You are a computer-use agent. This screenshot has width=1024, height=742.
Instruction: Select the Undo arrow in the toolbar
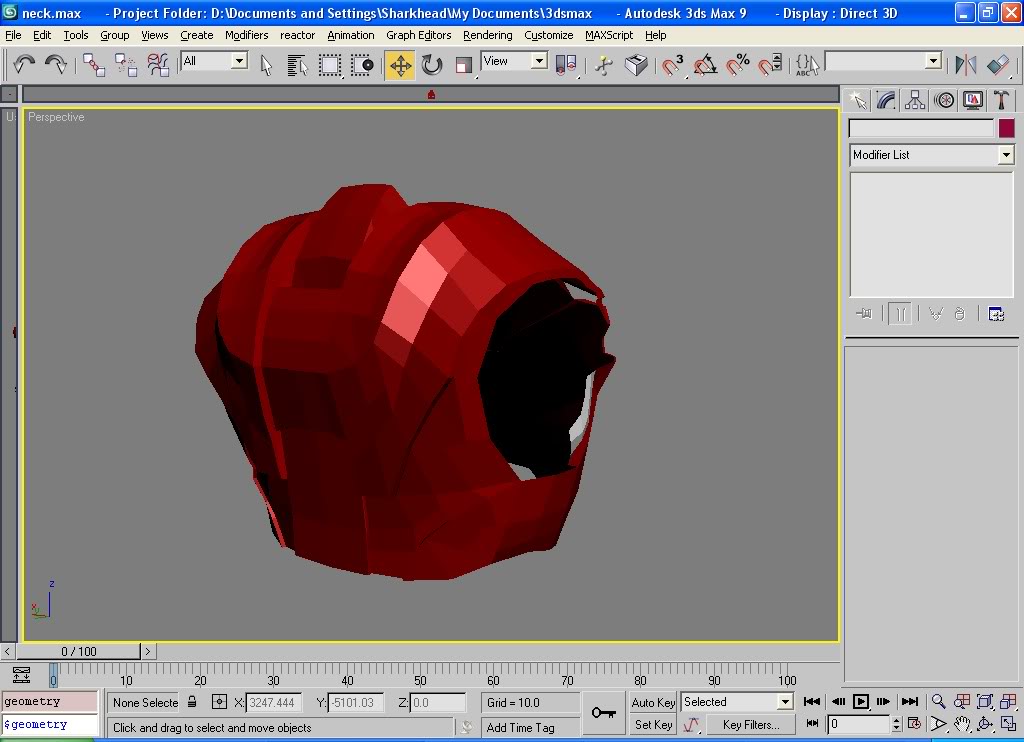tap(24, 65)
